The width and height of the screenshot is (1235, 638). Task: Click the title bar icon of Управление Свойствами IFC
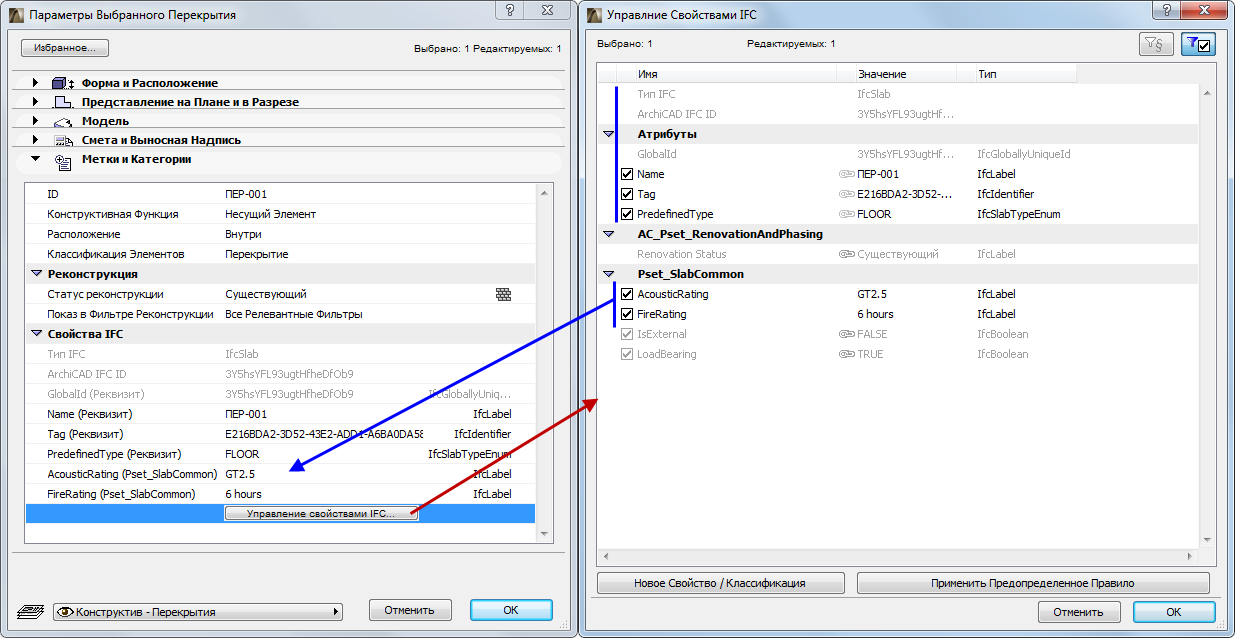[x=594, y=15]
